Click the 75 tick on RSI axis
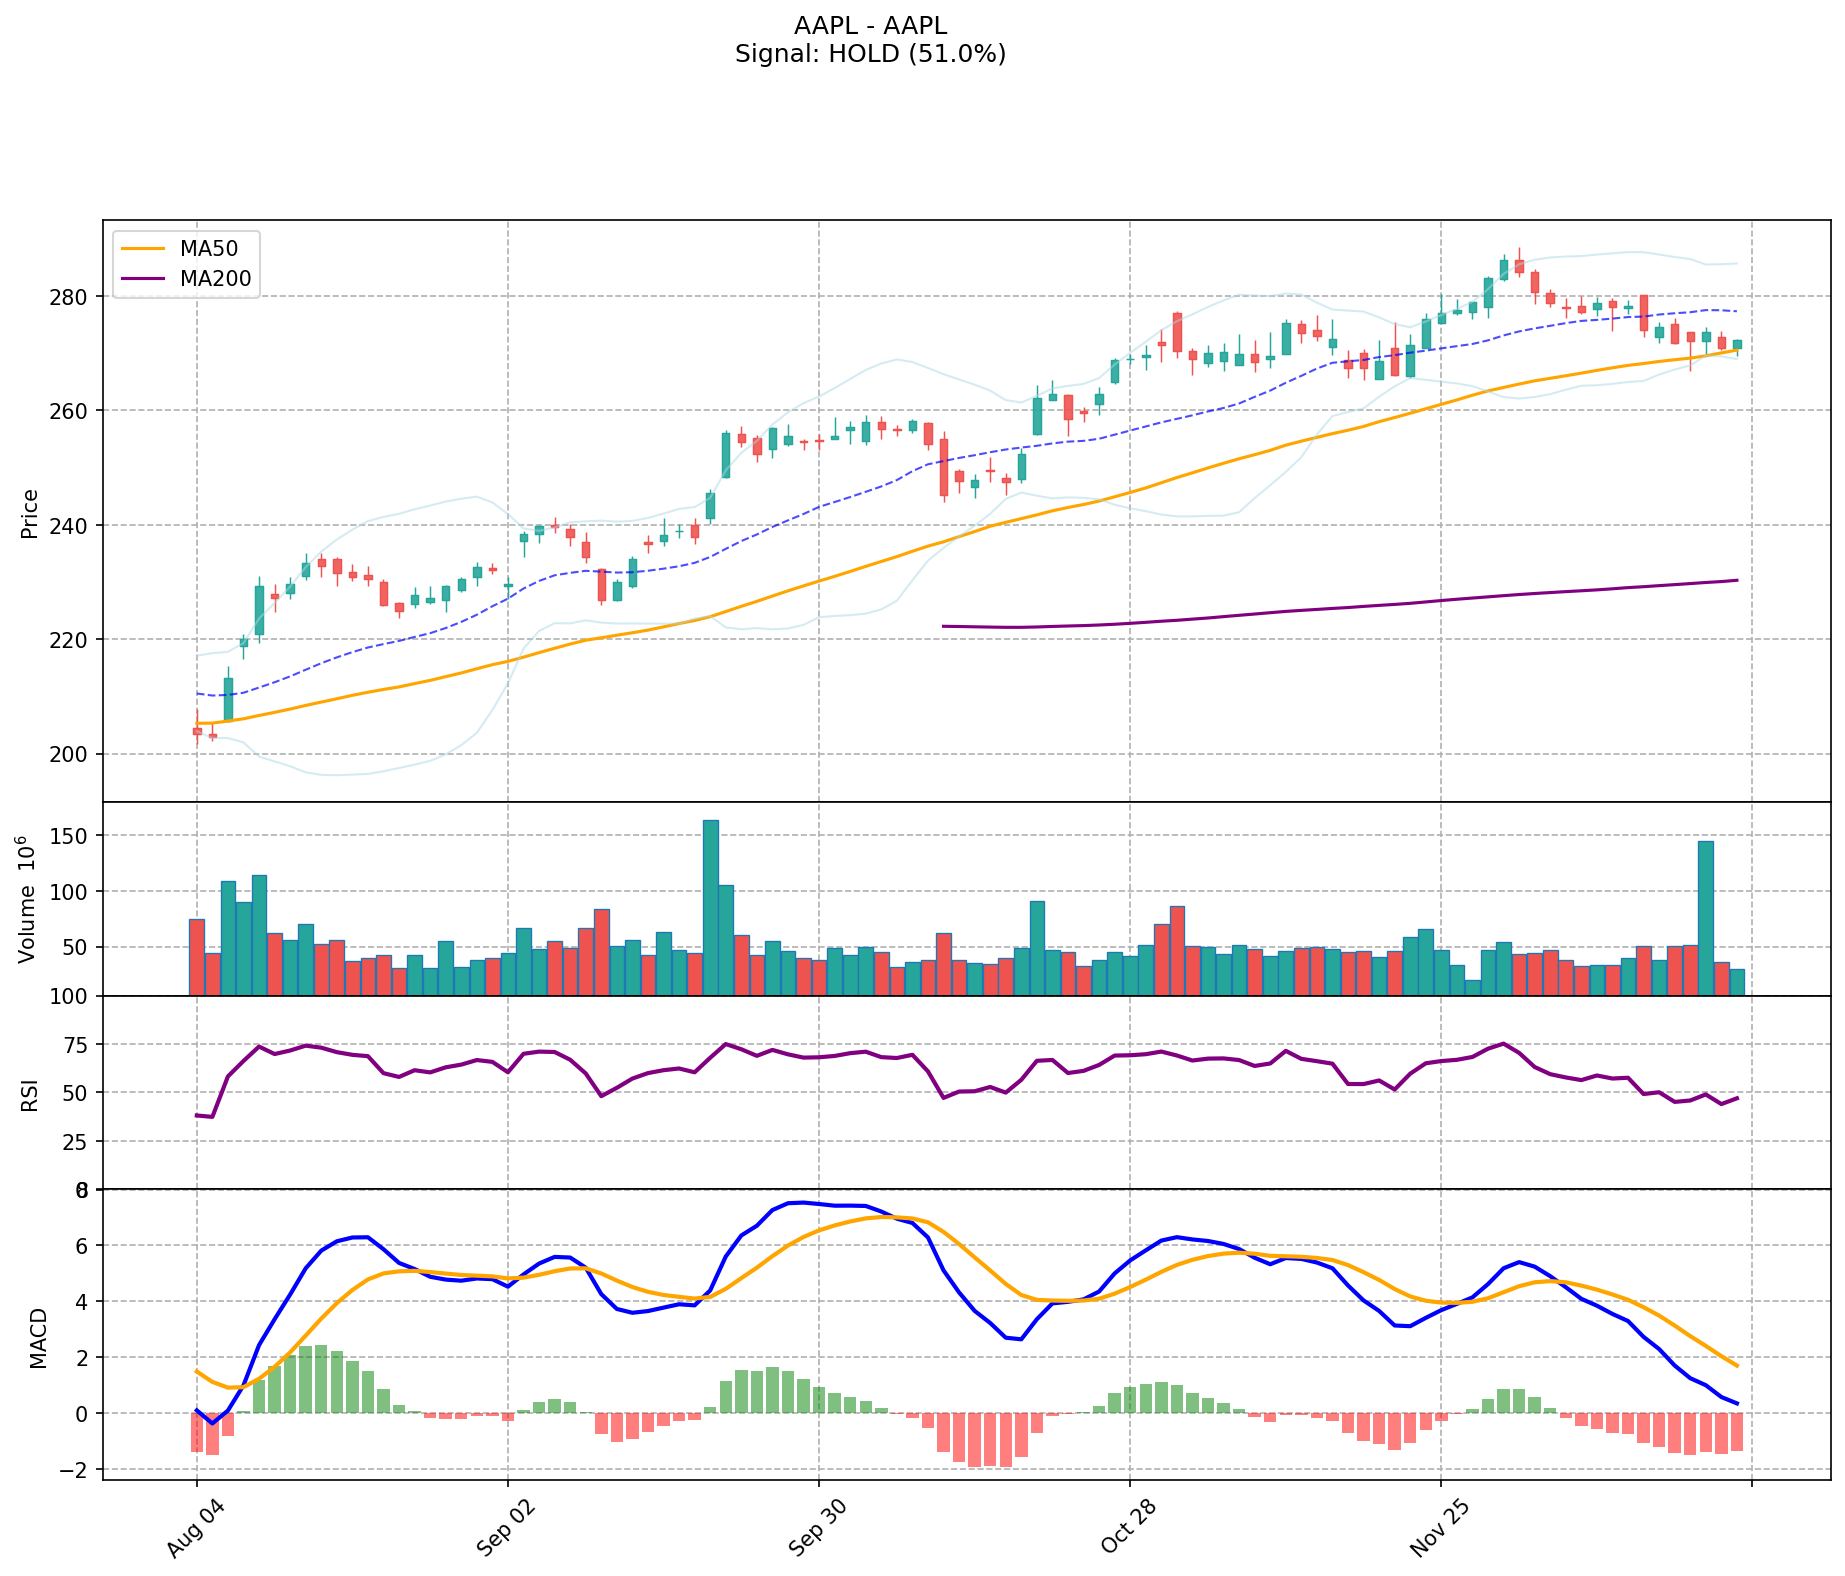1845x1576 pixels. (76, 1045)
